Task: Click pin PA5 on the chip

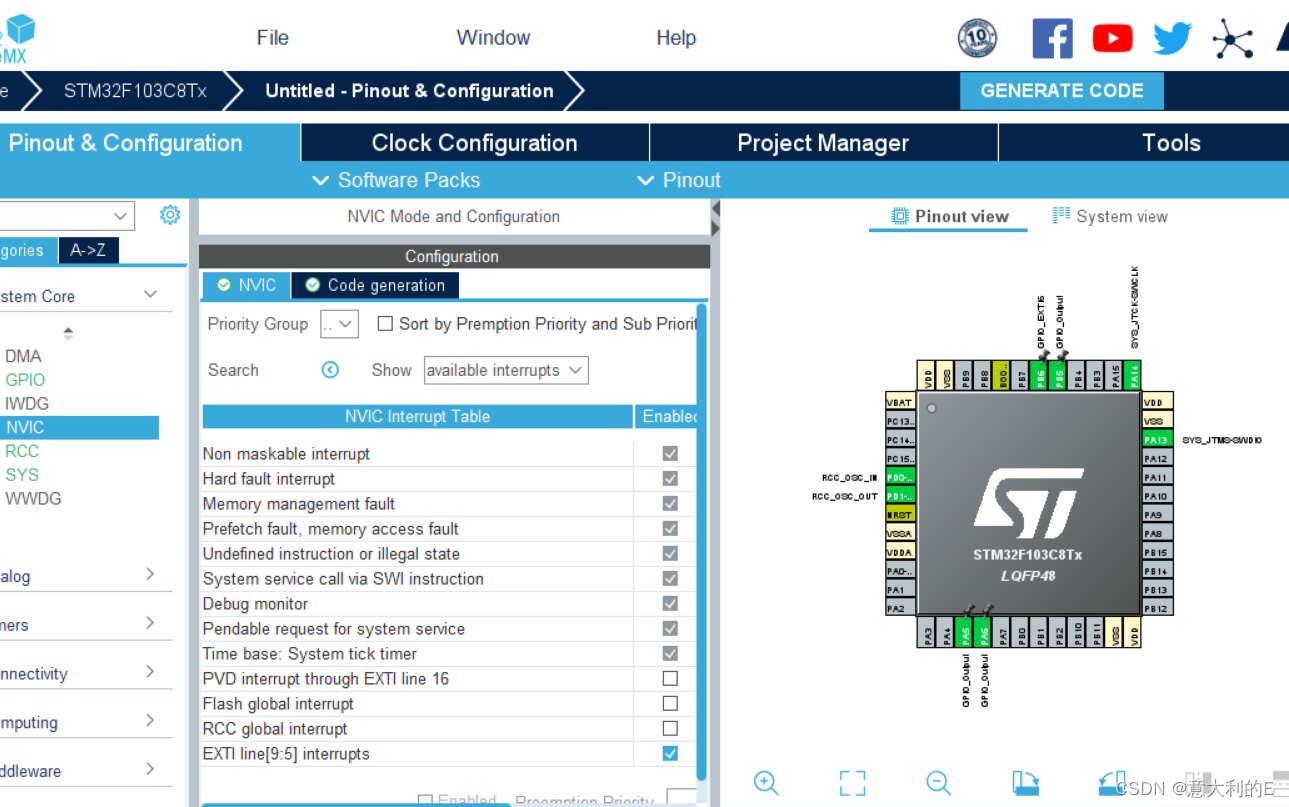Action: [965, 633]
